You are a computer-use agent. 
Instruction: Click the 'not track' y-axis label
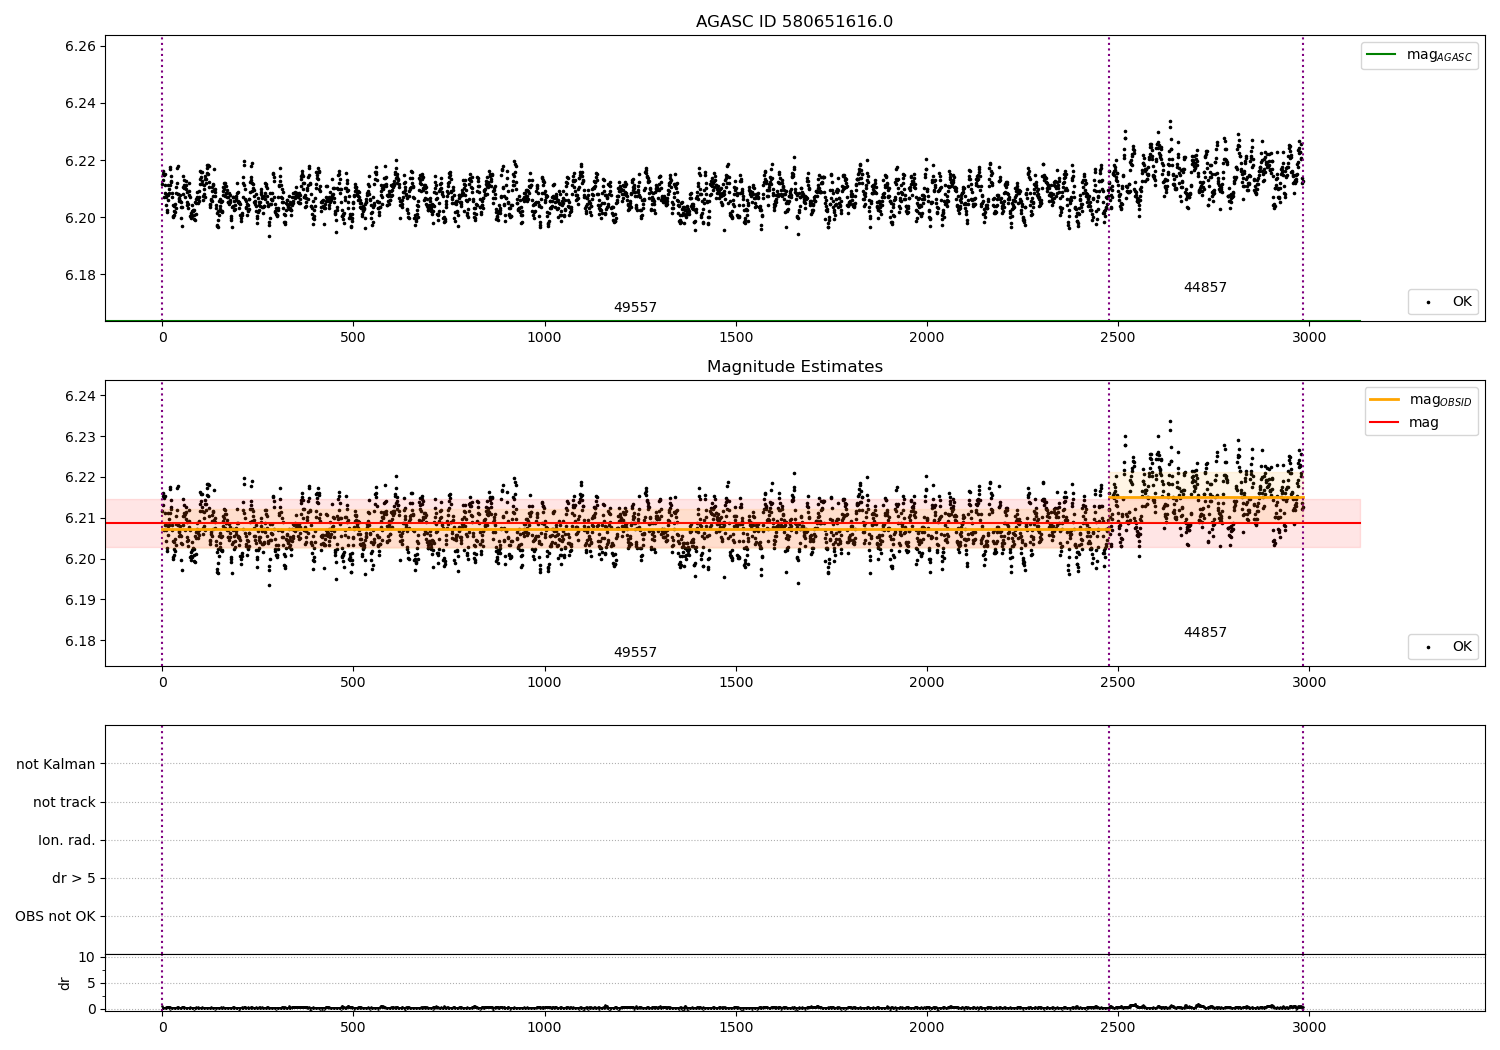pyautogui.click(x=64, y=802)
